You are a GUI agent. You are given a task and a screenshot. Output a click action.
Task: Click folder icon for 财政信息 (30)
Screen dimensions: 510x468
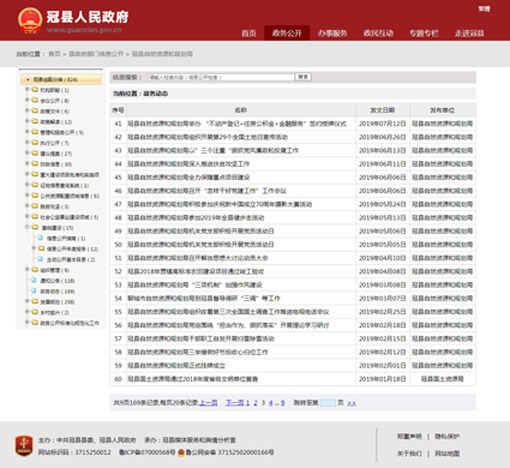pyautogui.click(x=35, y=164)
